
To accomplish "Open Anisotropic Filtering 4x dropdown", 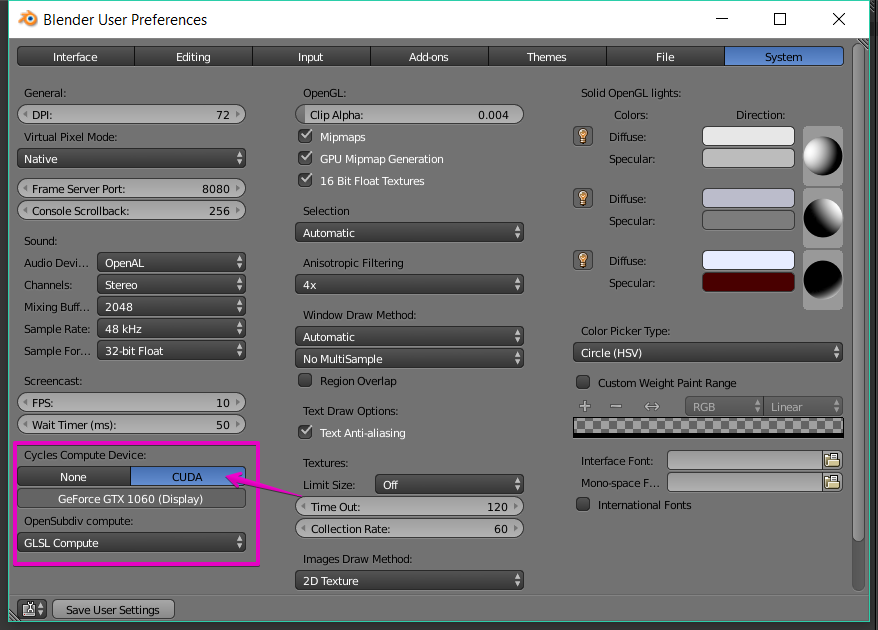I will point(409,284).
